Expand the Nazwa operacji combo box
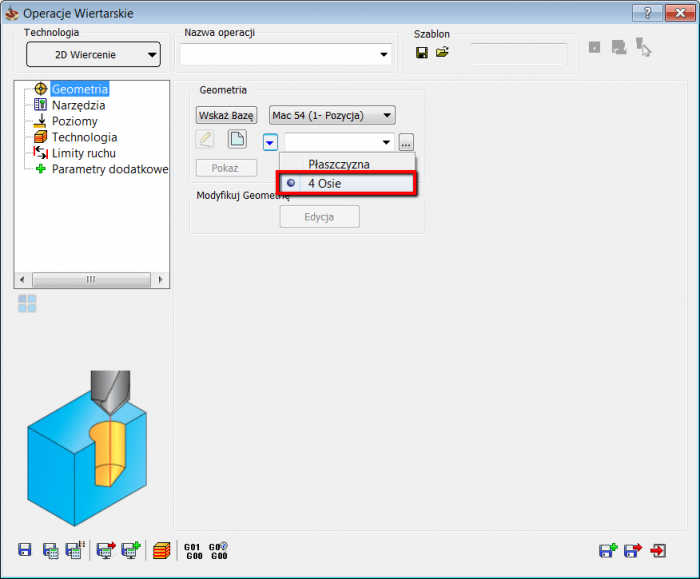This screenshot has width=700, height=579. 383,54
